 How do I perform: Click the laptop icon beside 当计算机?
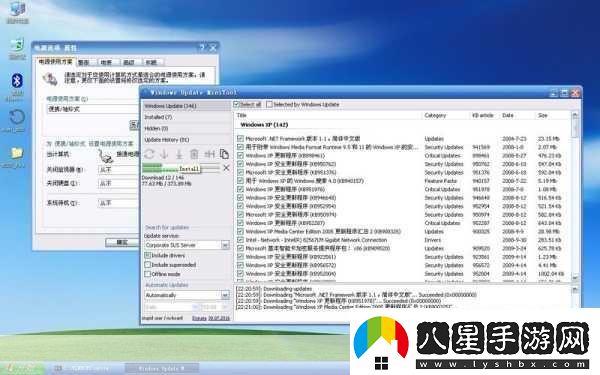point(105,155)
